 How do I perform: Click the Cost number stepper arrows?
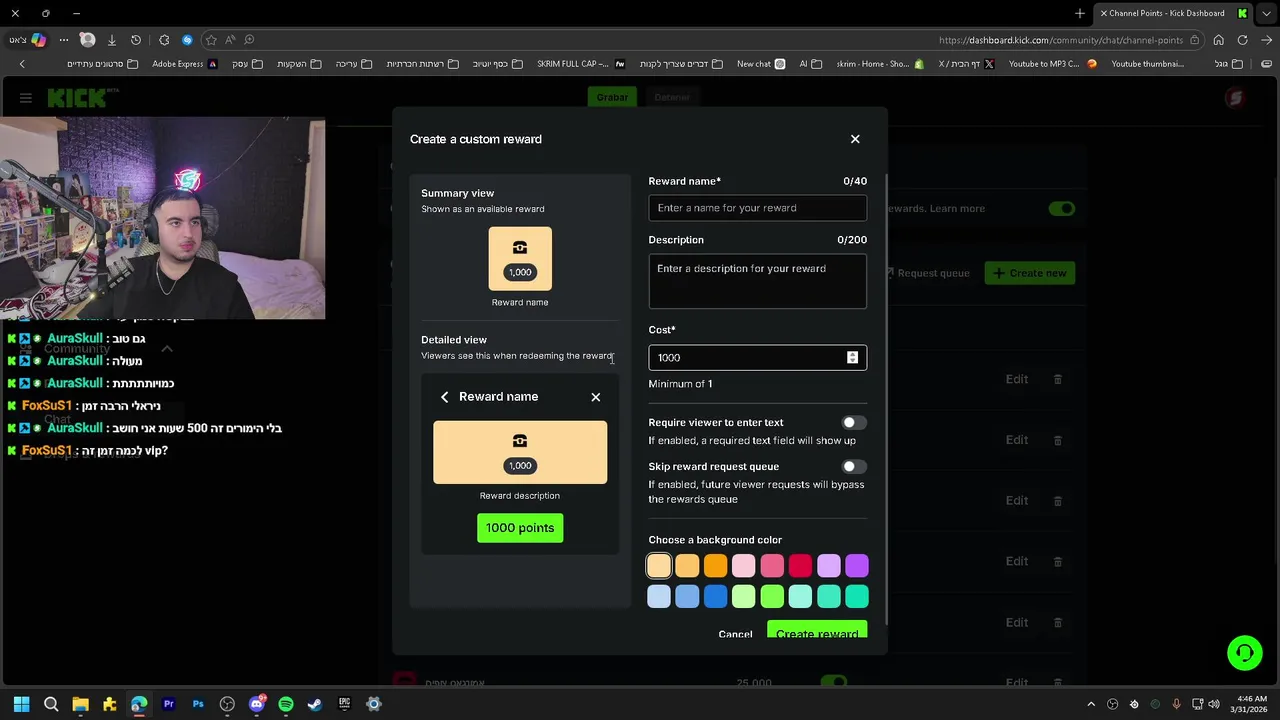pos(852,357)
